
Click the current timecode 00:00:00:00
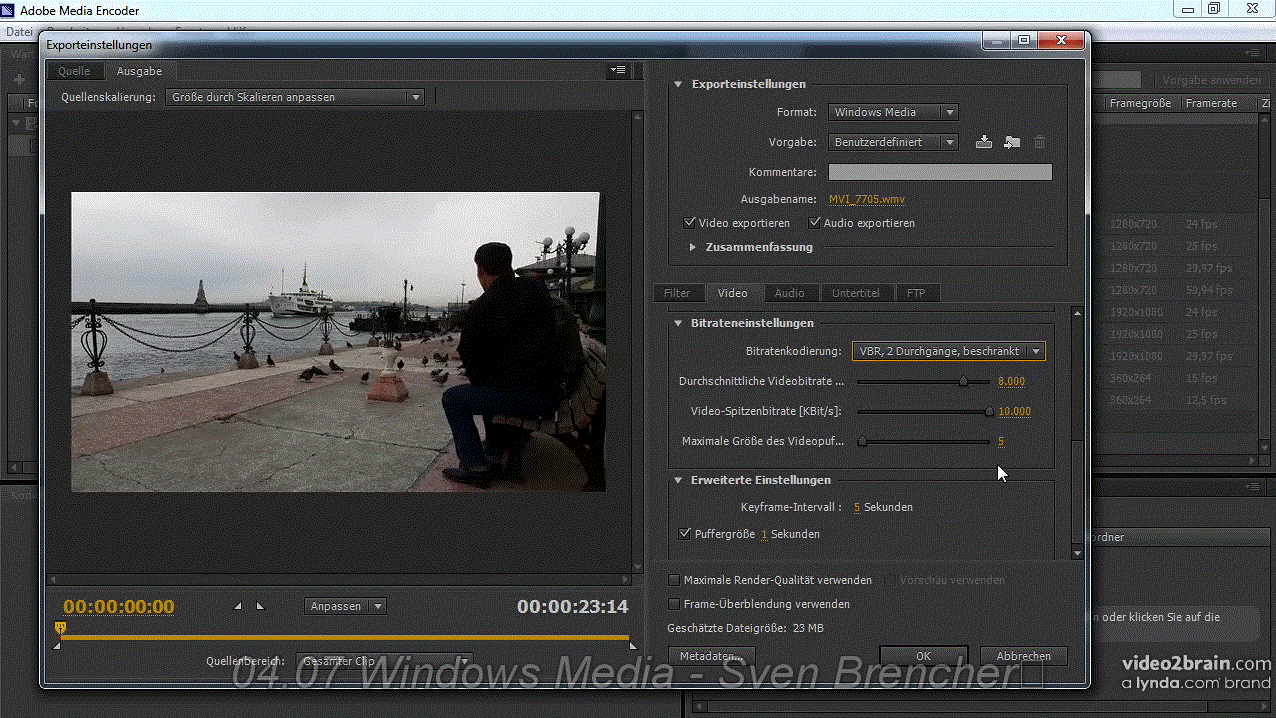[x=119, y=607]
